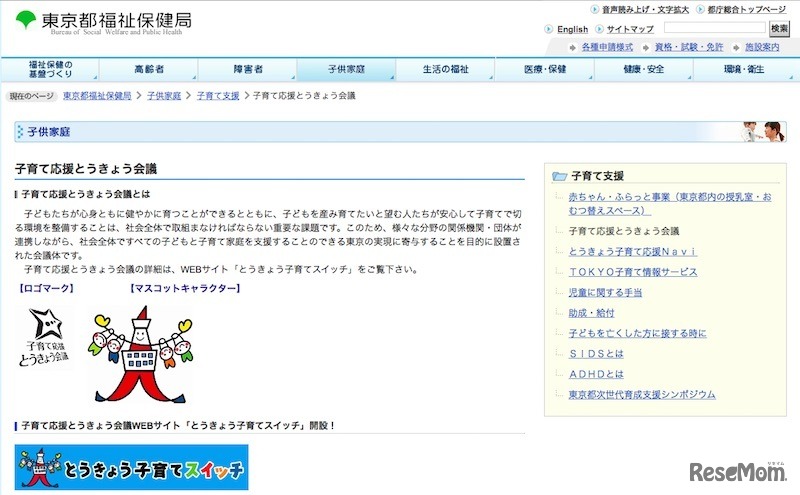The image size is (800, 495).
Task: Open the SIDSとは link
Action: pos(596,354)
